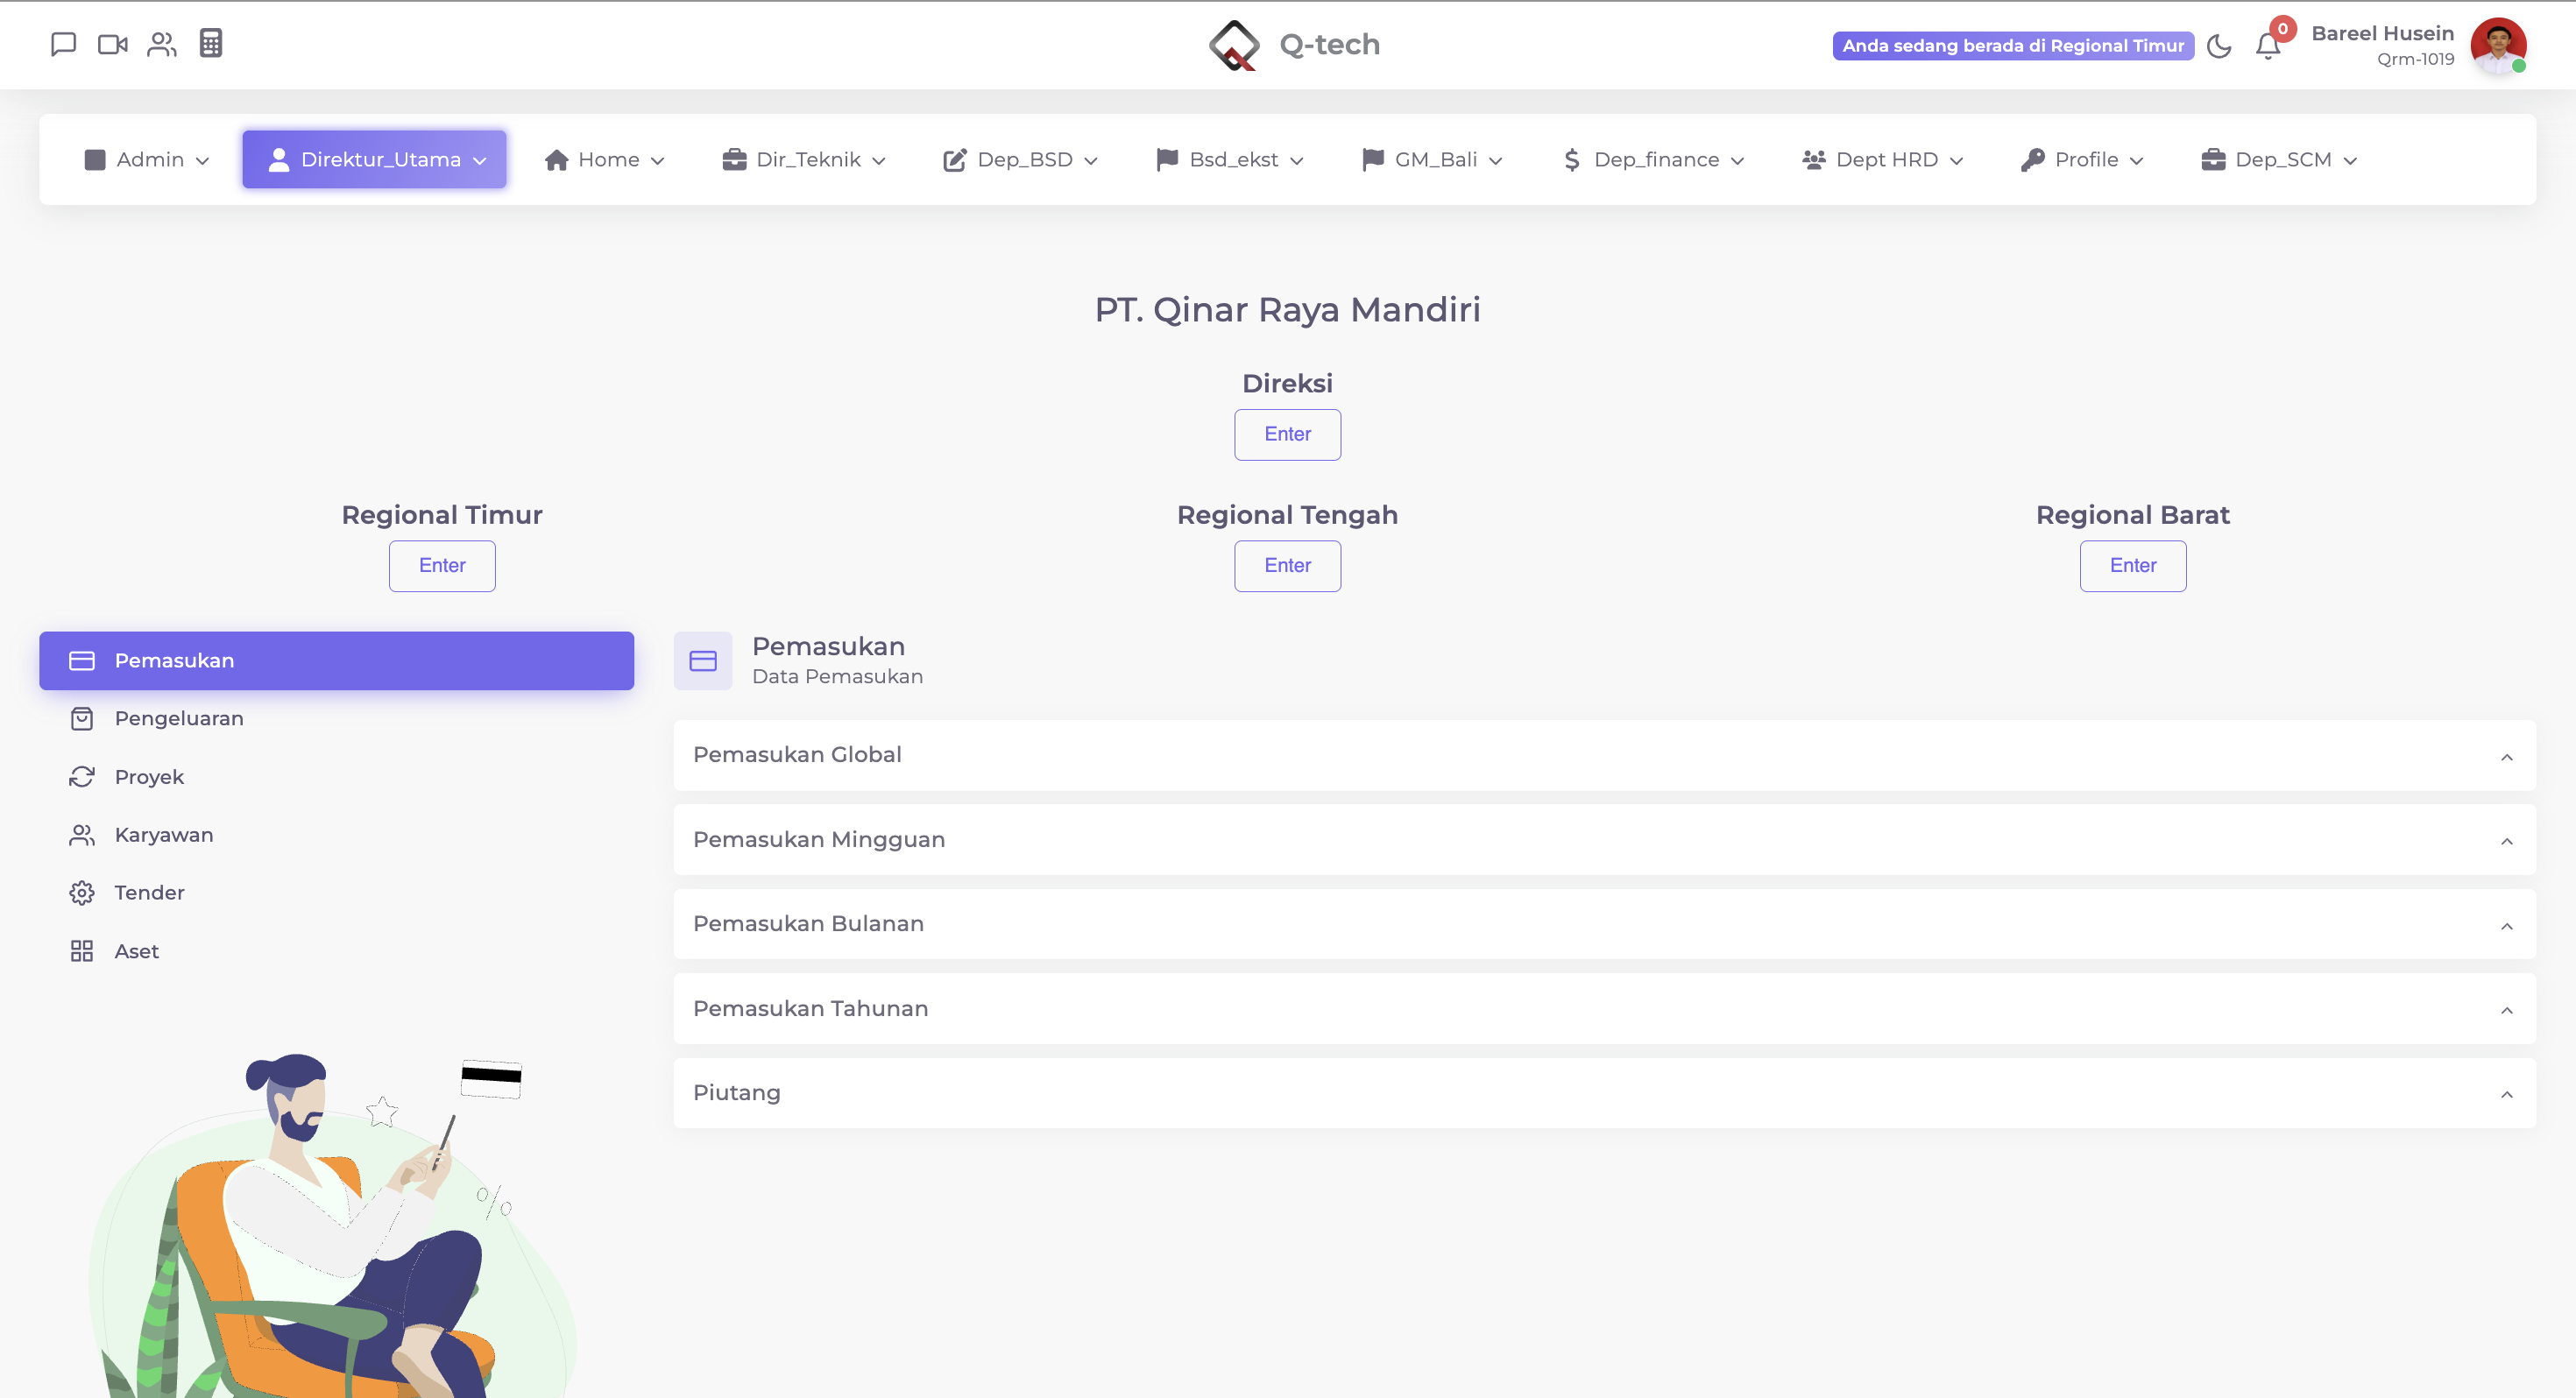The height and width of the screenshot is (1398, 2576).
Task: Open the video call icon
Action: tap(113, 44)
